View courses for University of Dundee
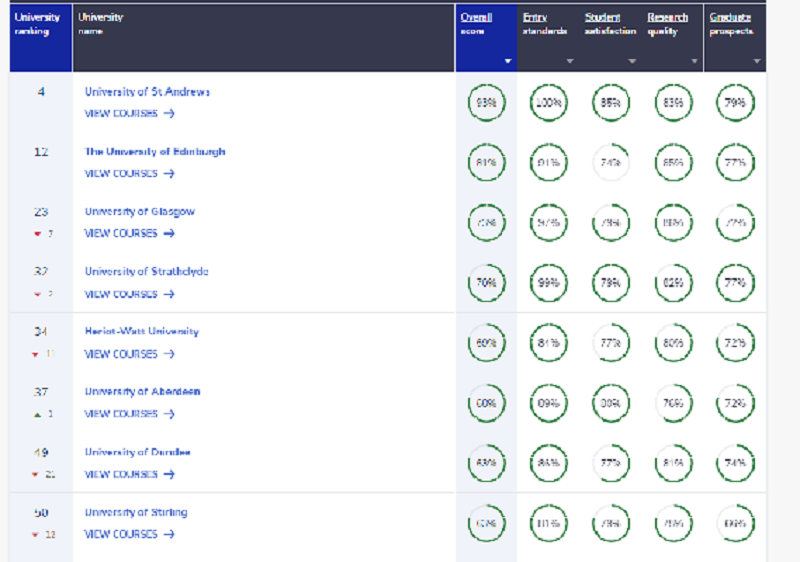This screenshot has width=800, height=562. click(x=130, y=474)
